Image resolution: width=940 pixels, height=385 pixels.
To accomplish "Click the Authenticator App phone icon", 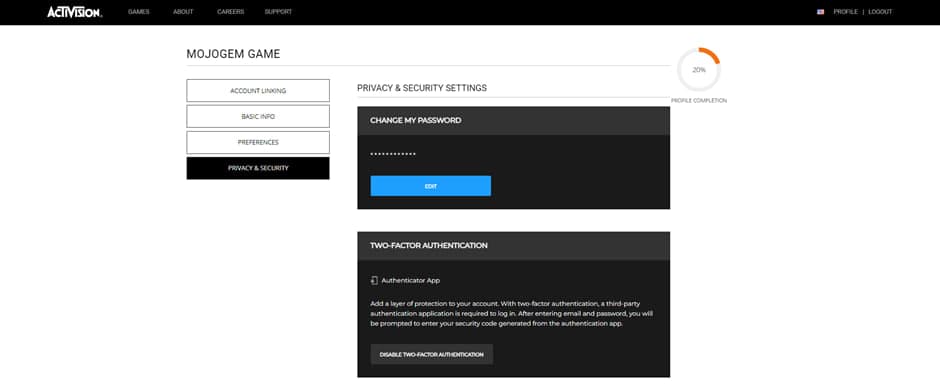I will [373, 280].
